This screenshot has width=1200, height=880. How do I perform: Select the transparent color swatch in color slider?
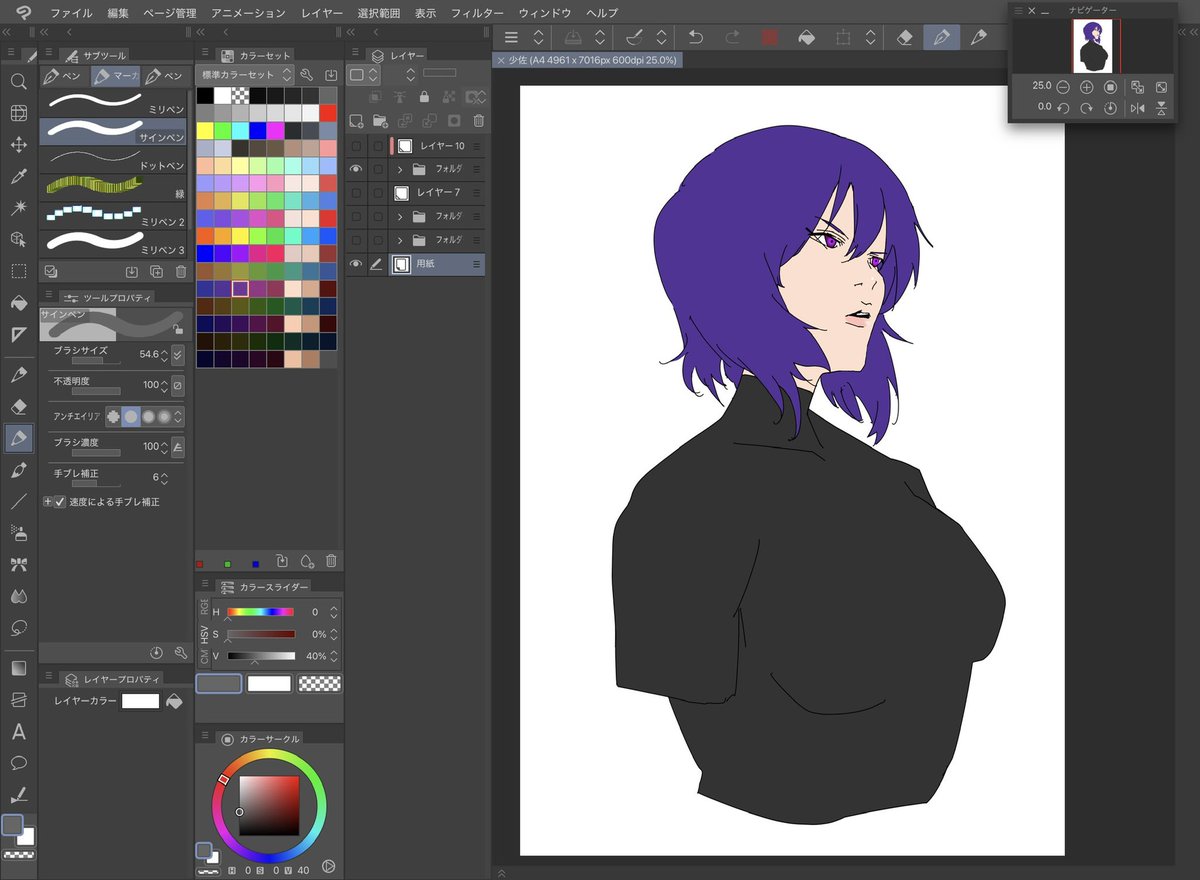320,684
